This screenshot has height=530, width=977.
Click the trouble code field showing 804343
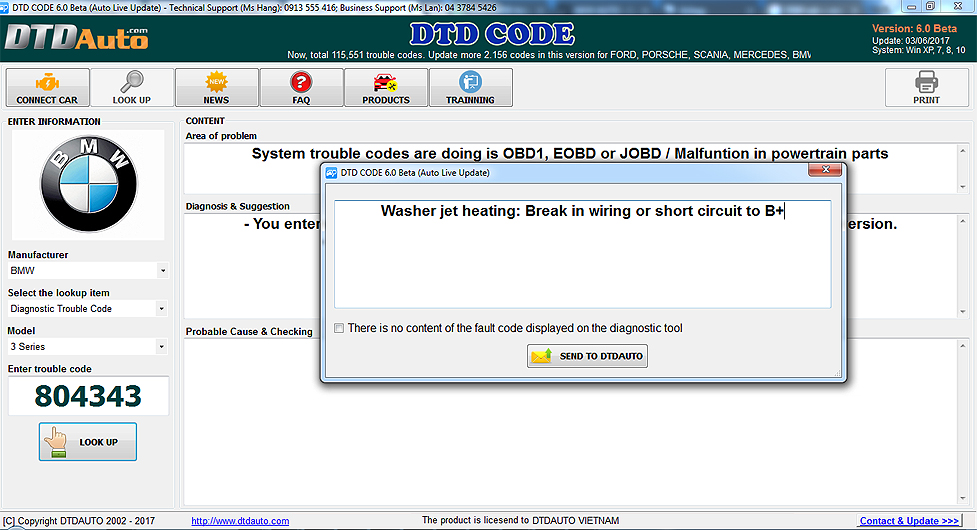click(88, 396)
